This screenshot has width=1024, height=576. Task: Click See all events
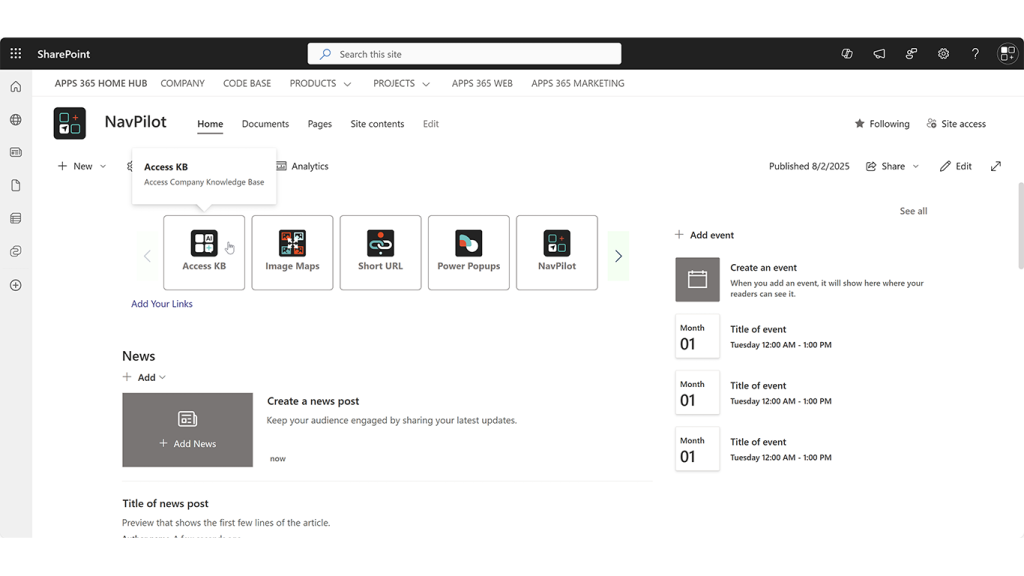(x=913, y=211)
